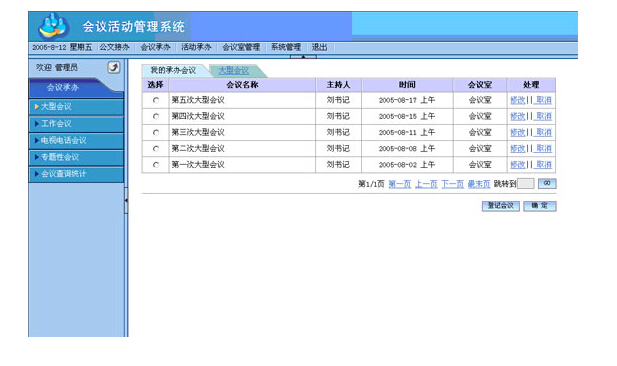This screenshot has height=366, width=617.
Task: Select the 会议承办 sidebar header tab
Action: [x=63, y=88]
